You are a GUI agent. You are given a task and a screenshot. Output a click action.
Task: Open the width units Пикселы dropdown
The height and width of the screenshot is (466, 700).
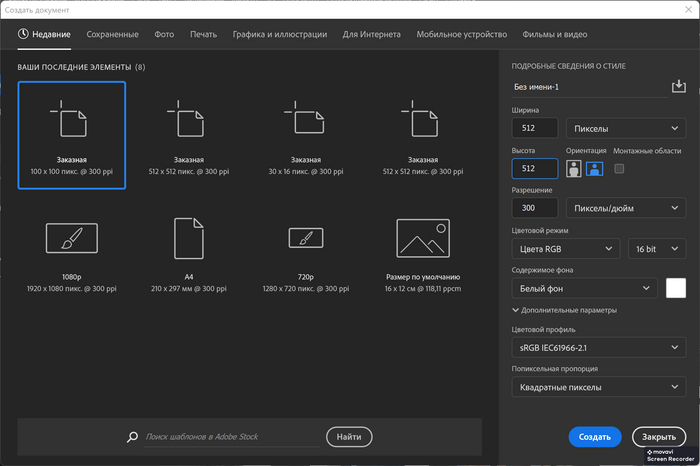click(x=625, y=129)
